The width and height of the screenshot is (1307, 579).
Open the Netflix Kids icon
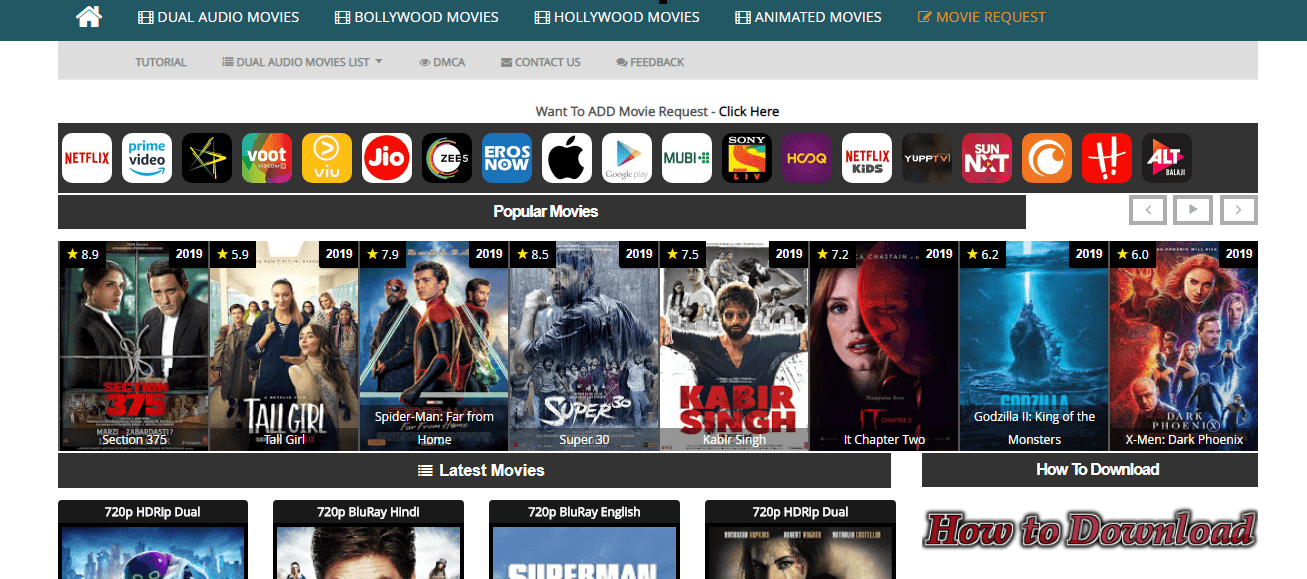(867, 158)
